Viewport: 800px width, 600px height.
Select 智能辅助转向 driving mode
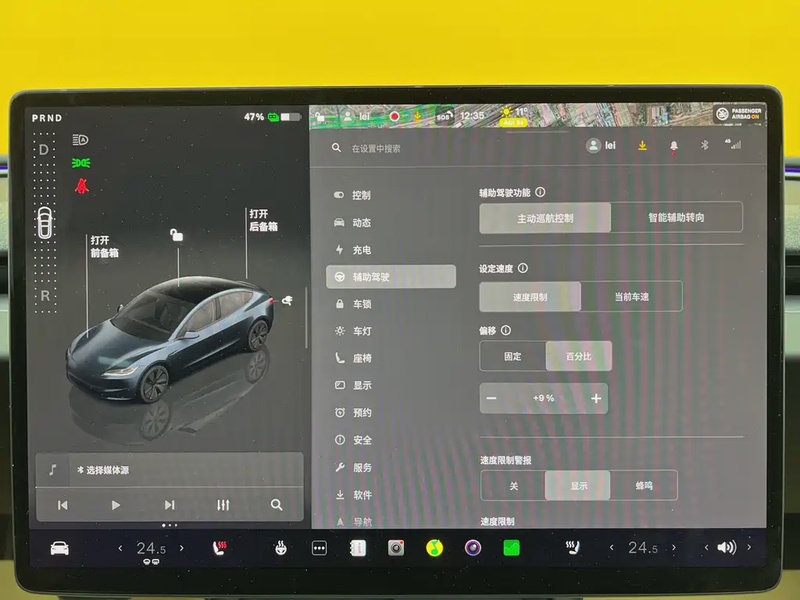click(676, 217)
